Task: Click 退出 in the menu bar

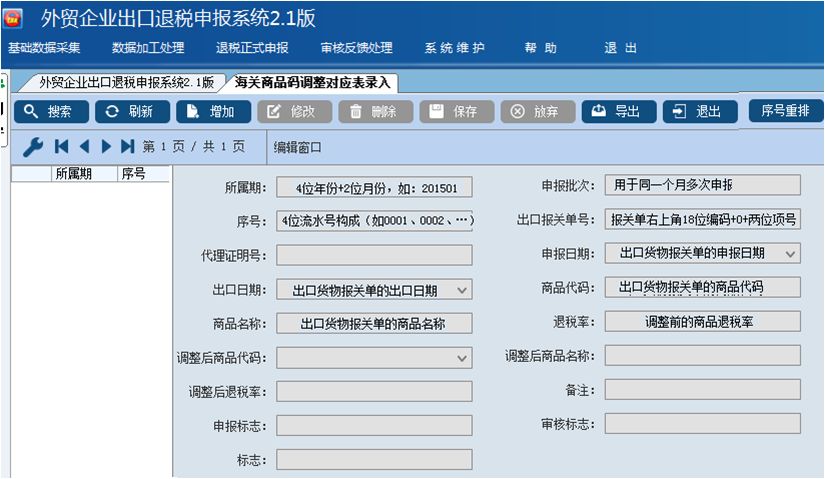Action: coord(620,48)
